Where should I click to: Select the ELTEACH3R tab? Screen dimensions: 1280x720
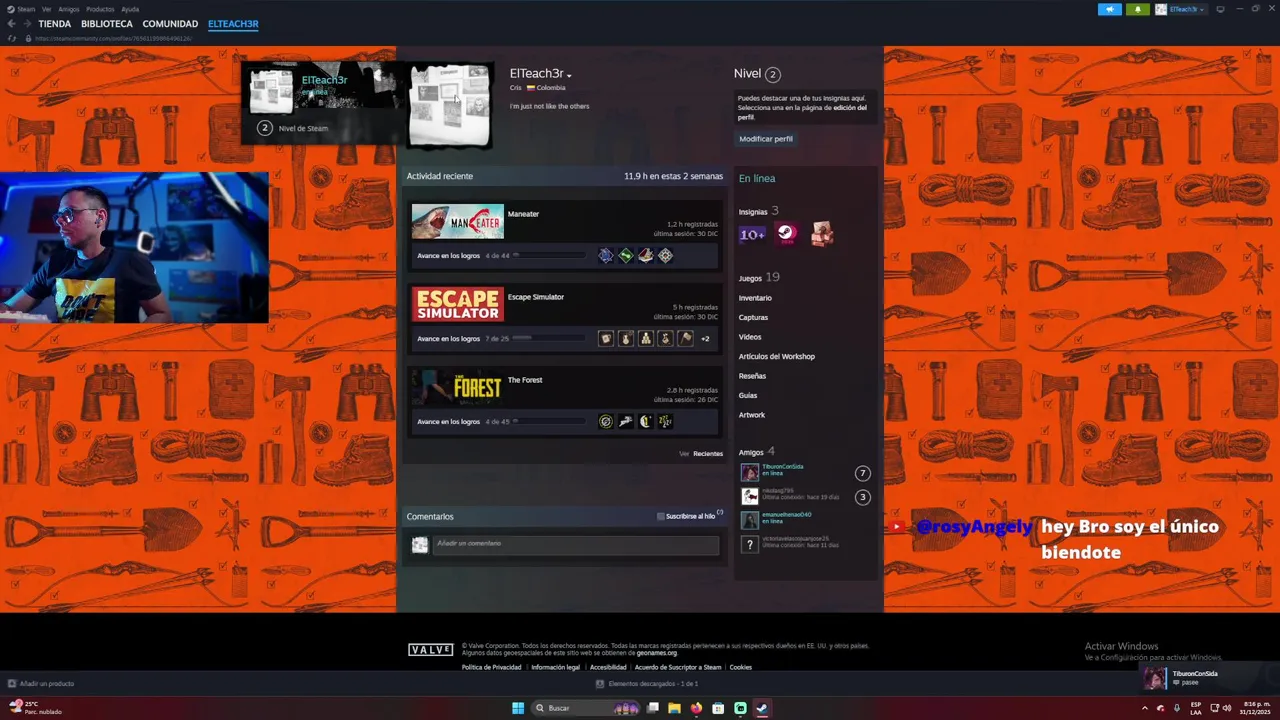tap(233, 24)
